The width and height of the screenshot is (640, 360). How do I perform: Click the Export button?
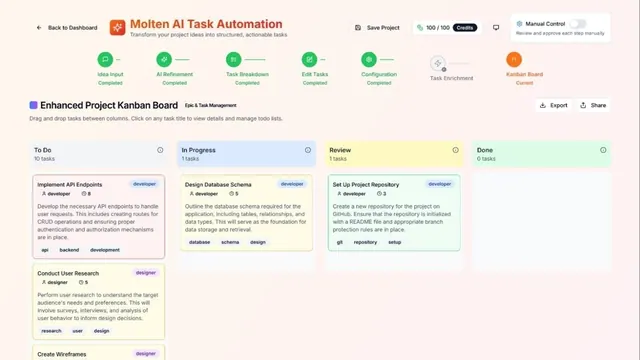[x=554, y=105]
